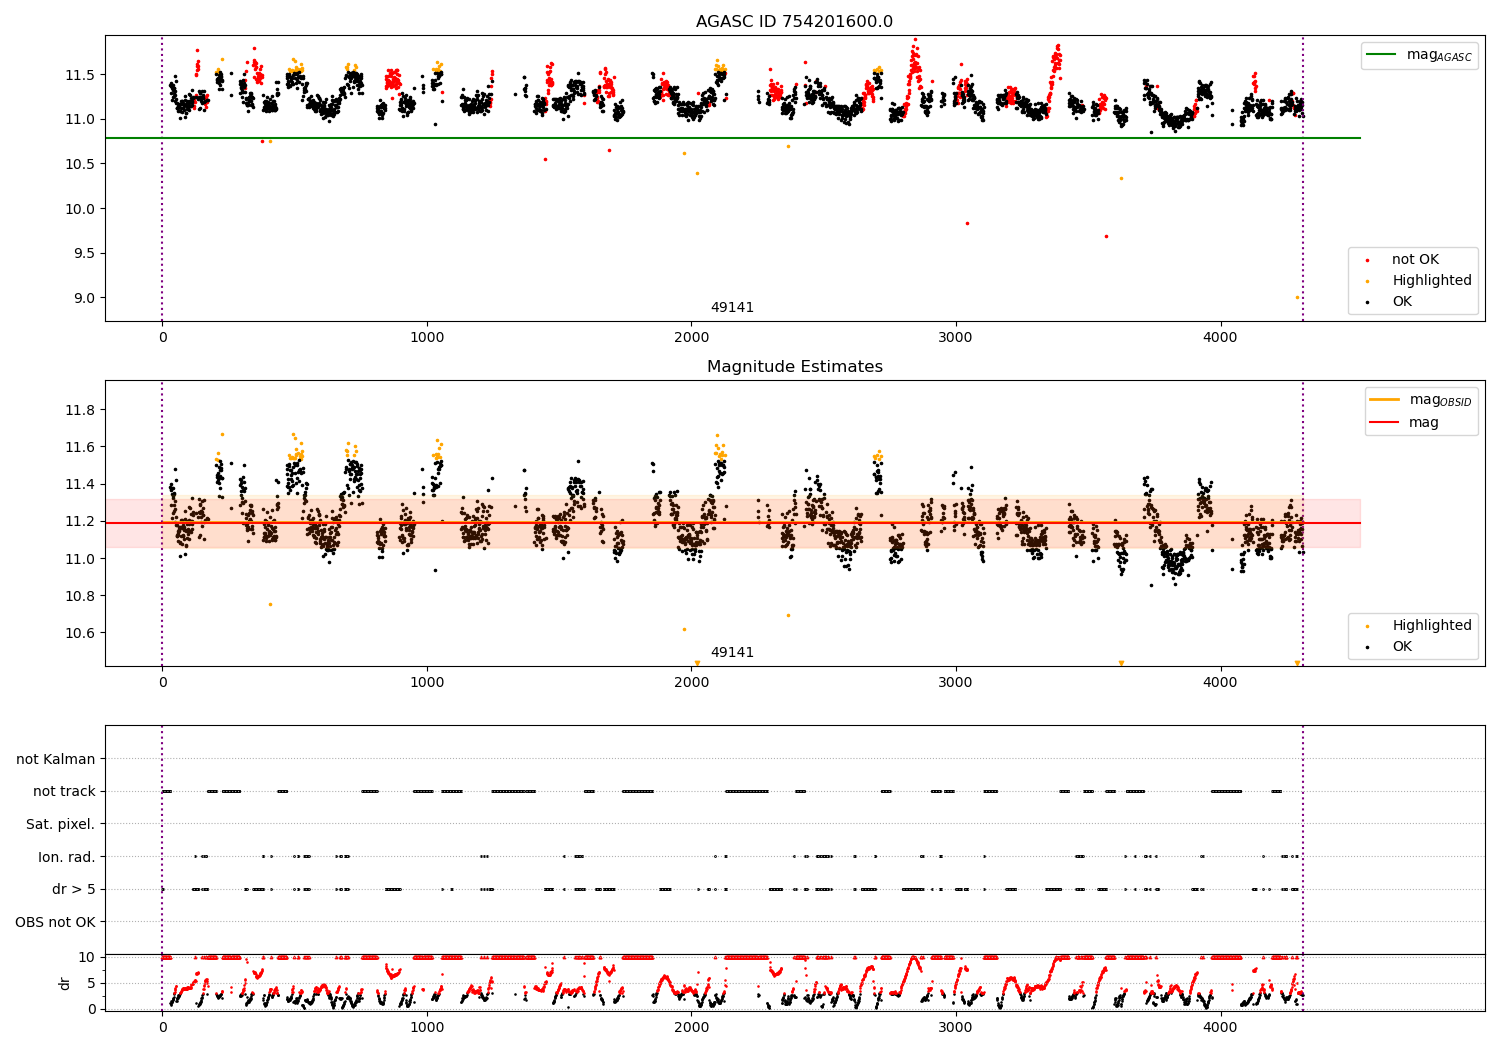Click the 'Ion. rad.' axis label
This screenshot has width=1500, height=1050.
(x=67, y=857)
